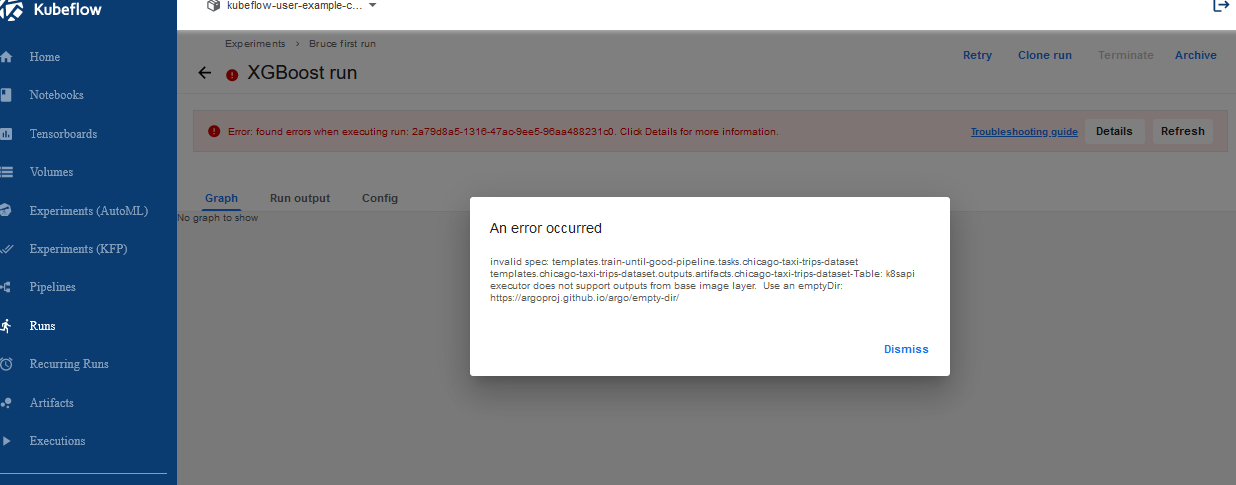Click the Terminate button

pos(1126,55)
